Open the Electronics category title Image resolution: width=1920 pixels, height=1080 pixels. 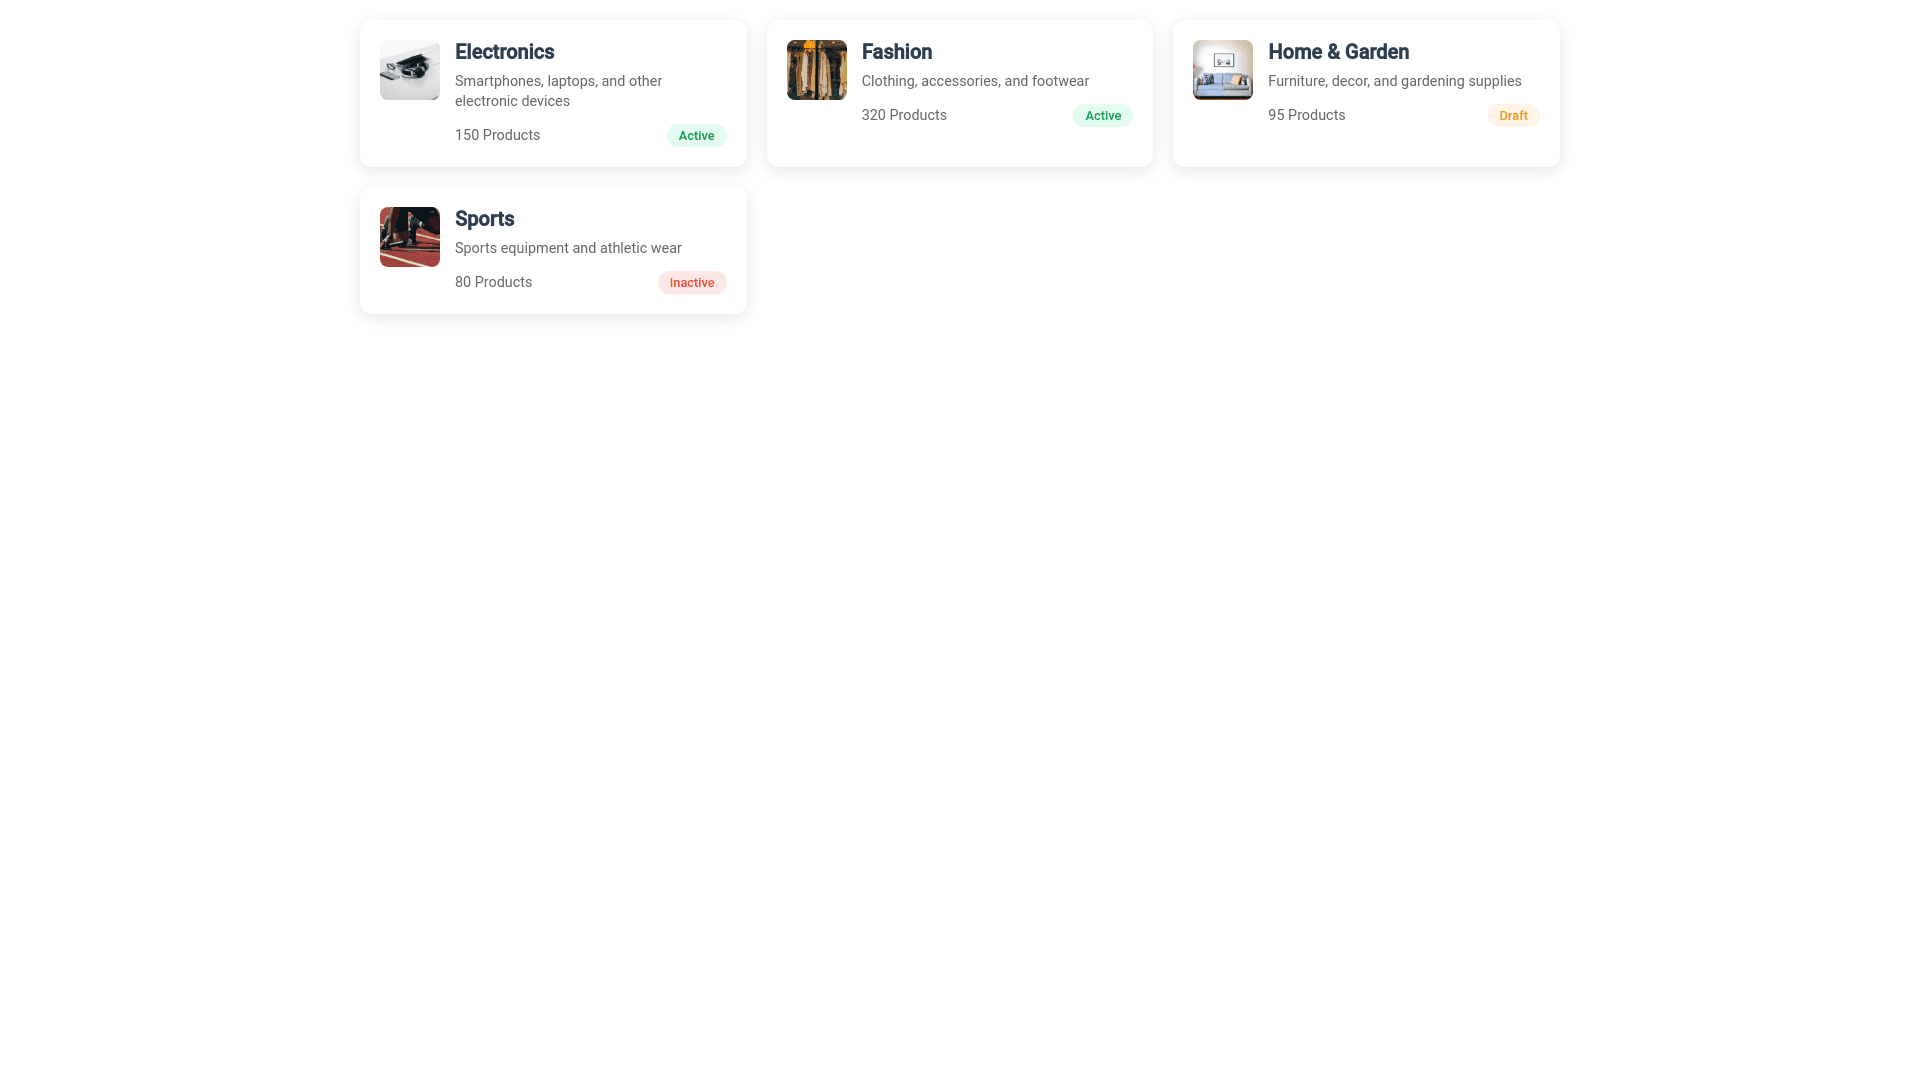coord(504,52)
